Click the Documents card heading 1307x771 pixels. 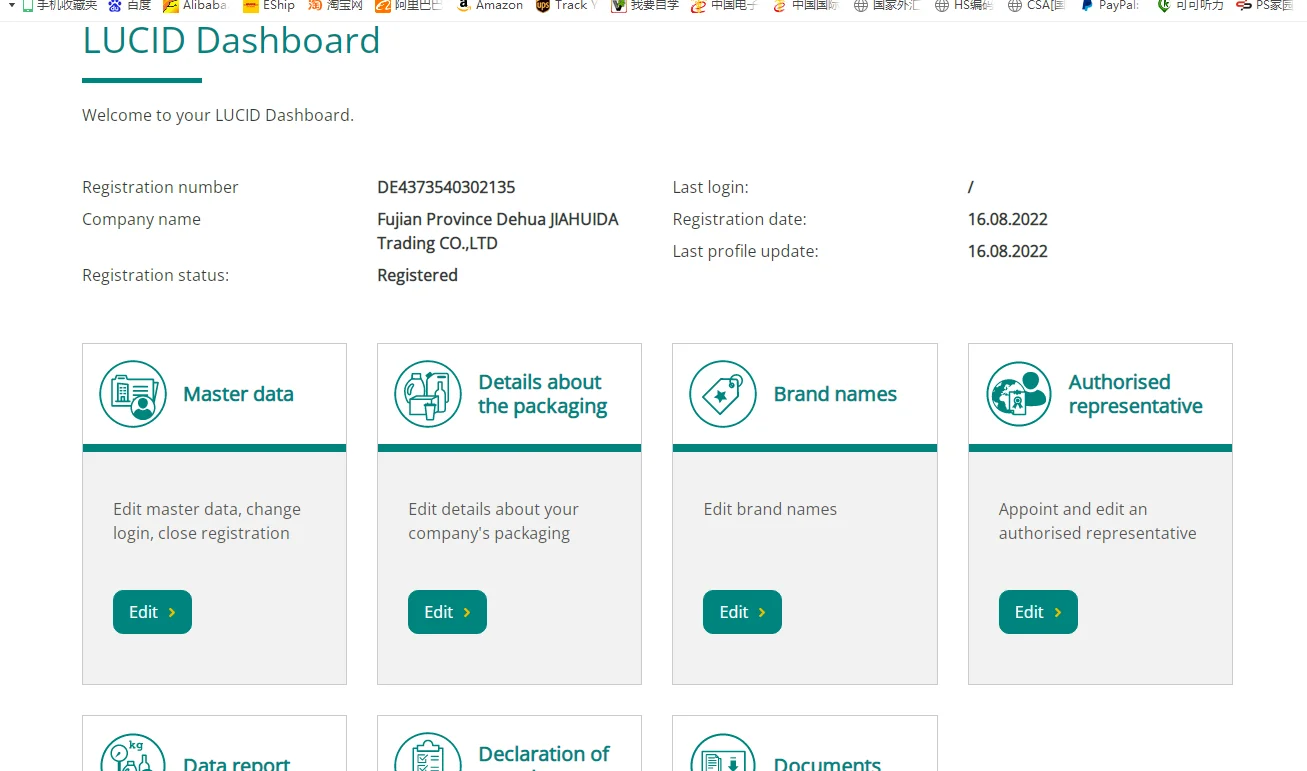click(827, 763)
